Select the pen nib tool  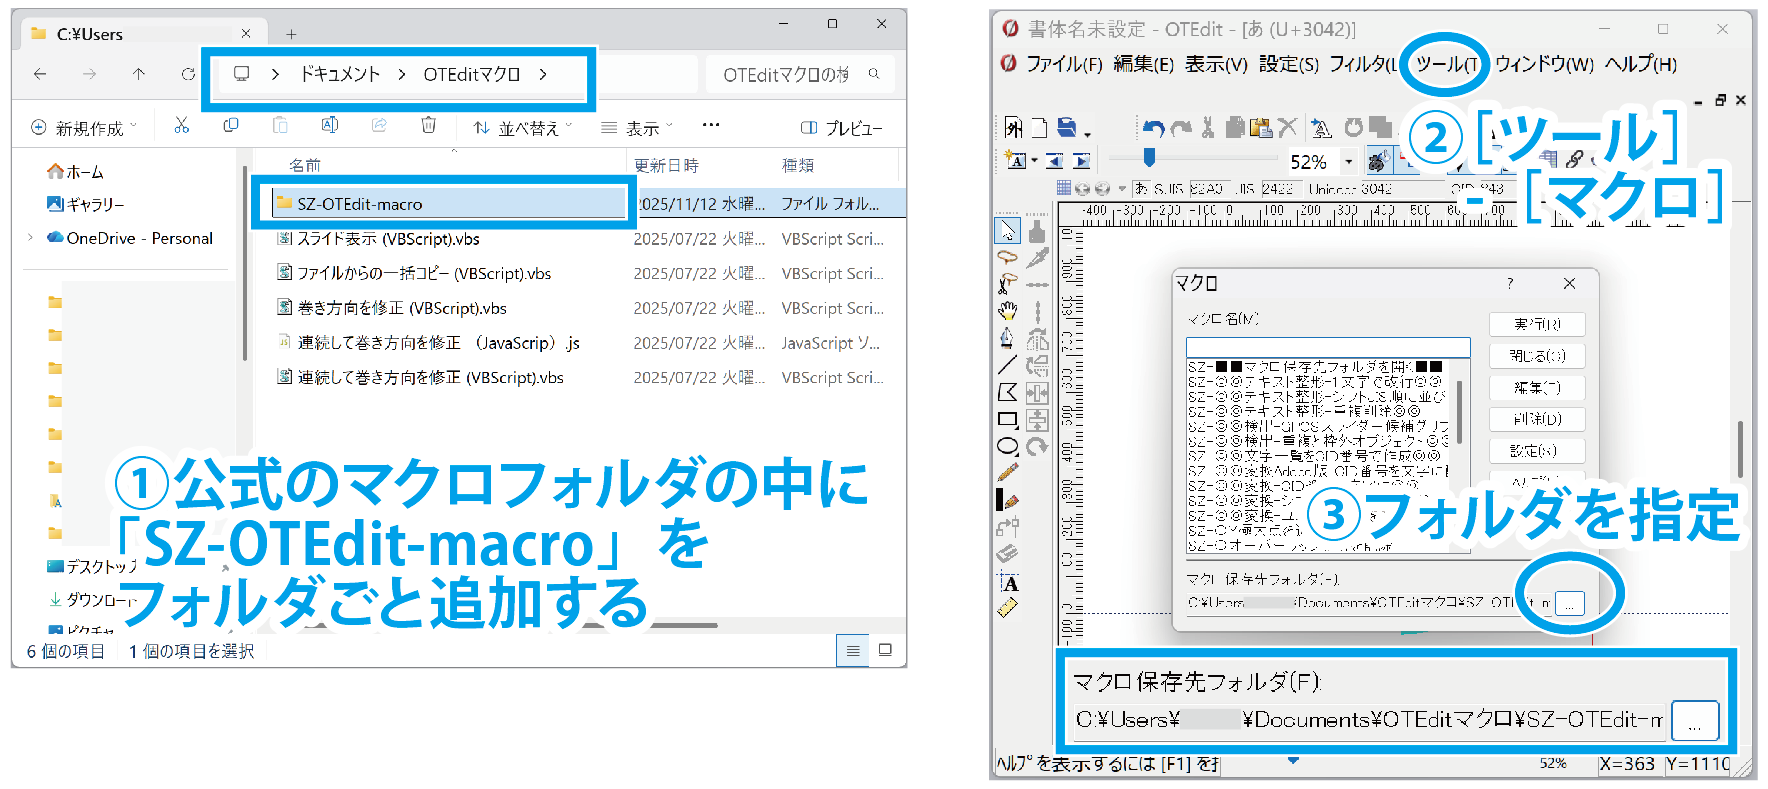click(1007, 338)
